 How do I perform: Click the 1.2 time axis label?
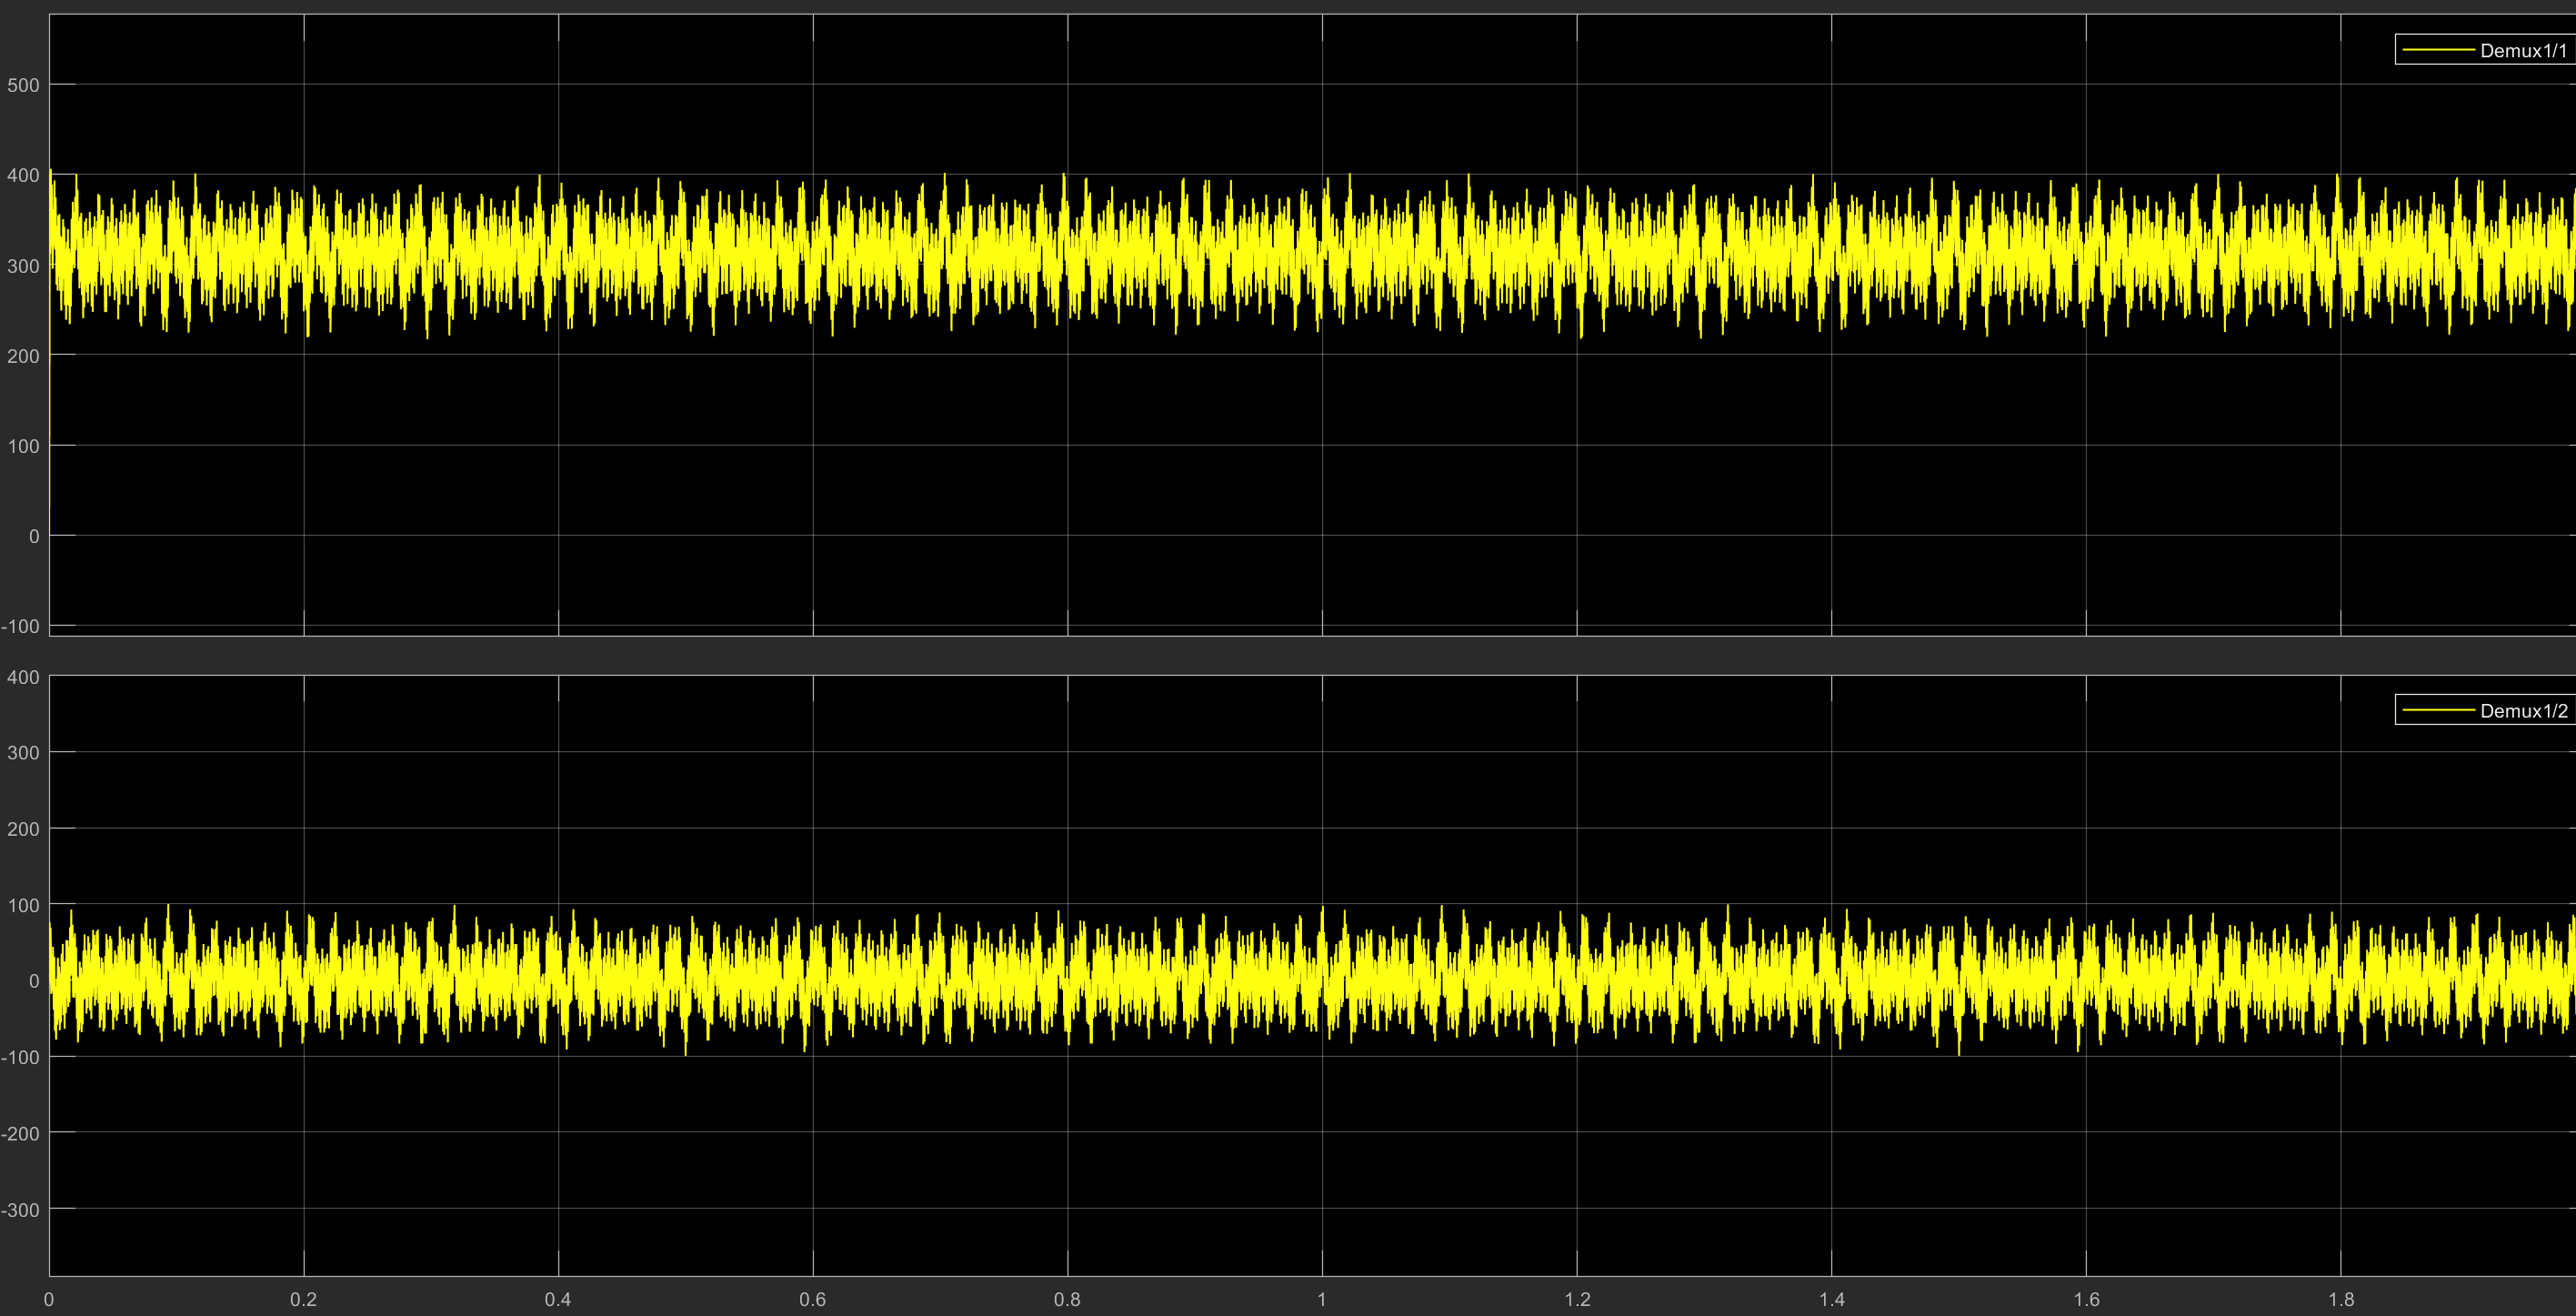(1577, 1299)
